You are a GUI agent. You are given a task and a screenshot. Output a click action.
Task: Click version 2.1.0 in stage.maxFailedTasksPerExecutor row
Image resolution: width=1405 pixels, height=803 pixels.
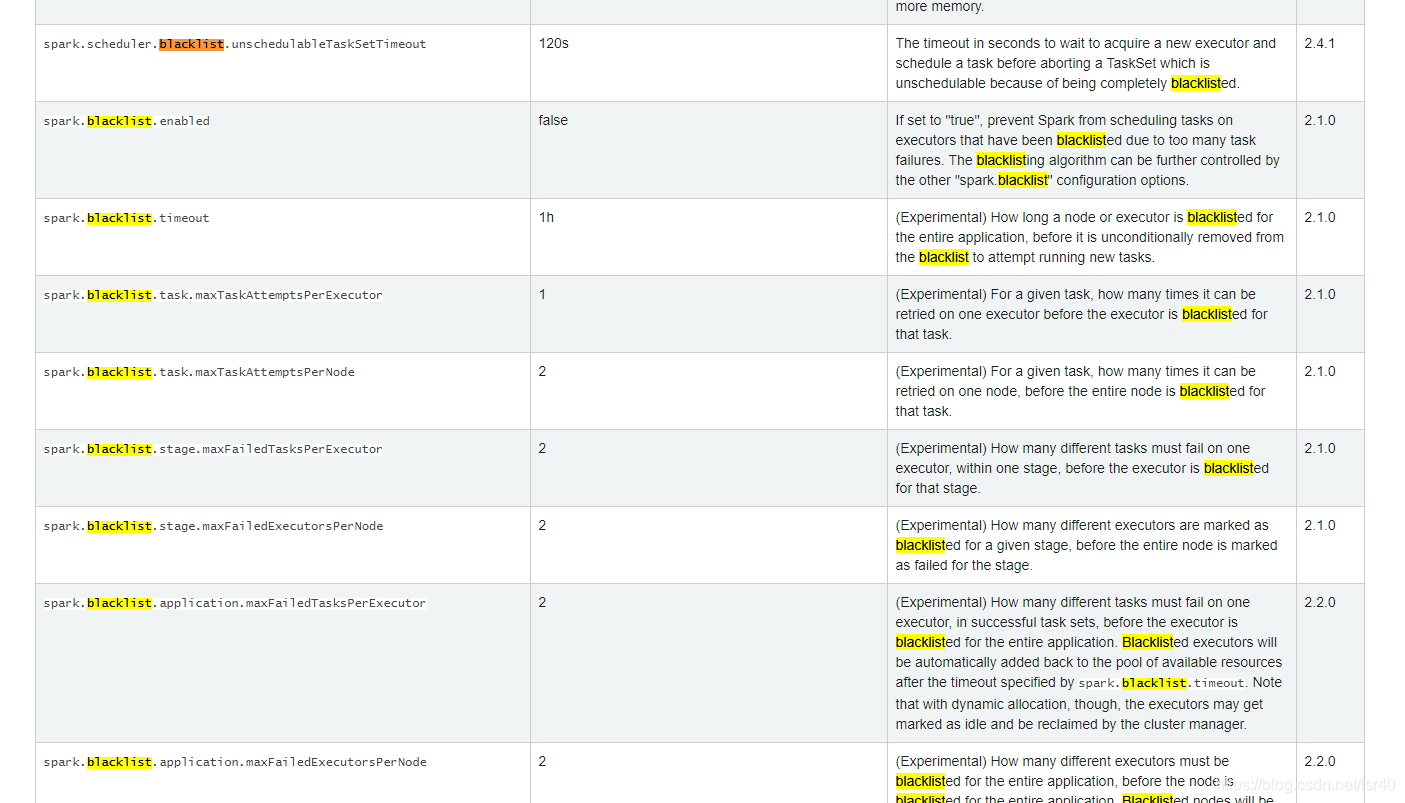point(1320,448)
